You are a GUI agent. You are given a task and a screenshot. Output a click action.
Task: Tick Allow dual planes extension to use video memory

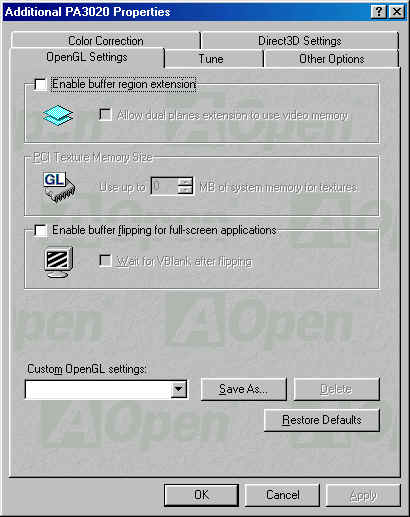coord(106,115)
